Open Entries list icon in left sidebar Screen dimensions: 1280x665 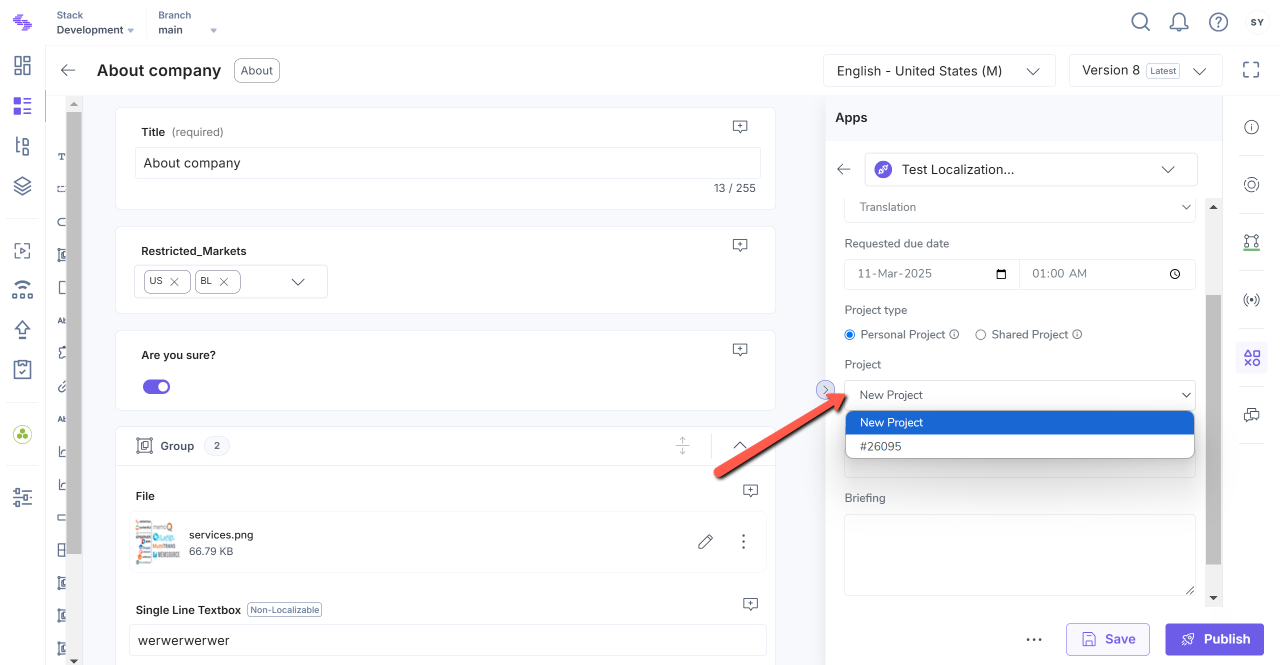22,106
